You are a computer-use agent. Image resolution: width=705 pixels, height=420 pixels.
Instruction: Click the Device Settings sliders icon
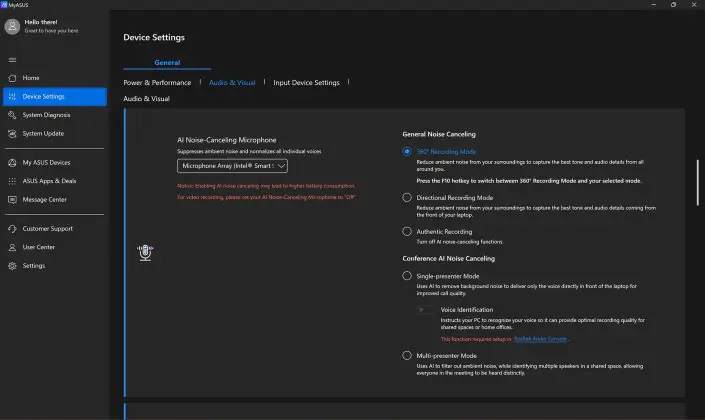click(12, 96)
